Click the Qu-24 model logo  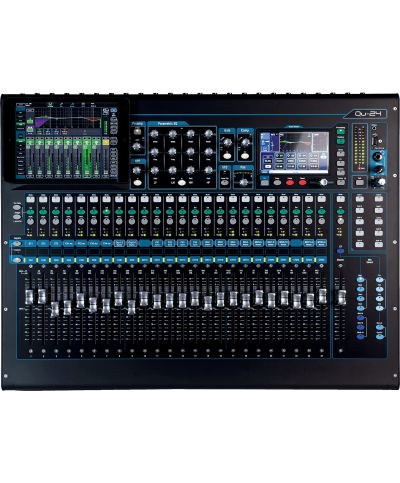368,114
